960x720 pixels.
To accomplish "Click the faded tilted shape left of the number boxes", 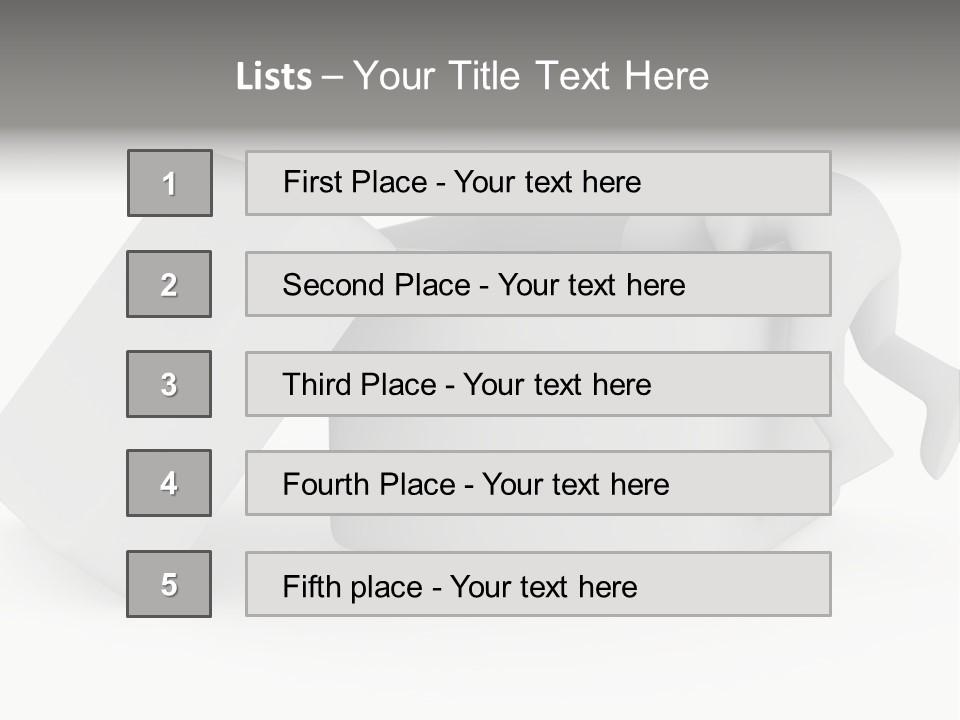I will [60, 400].
